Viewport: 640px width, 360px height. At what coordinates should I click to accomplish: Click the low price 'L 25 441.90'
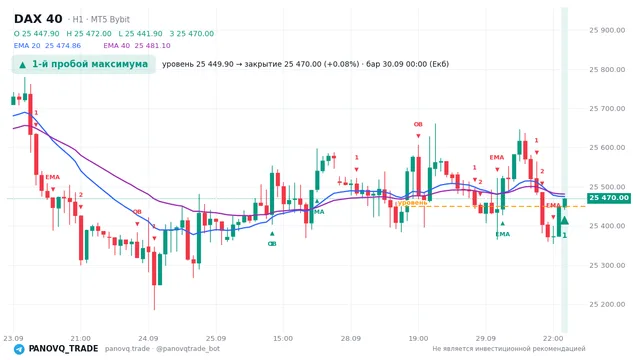[140, 33]
